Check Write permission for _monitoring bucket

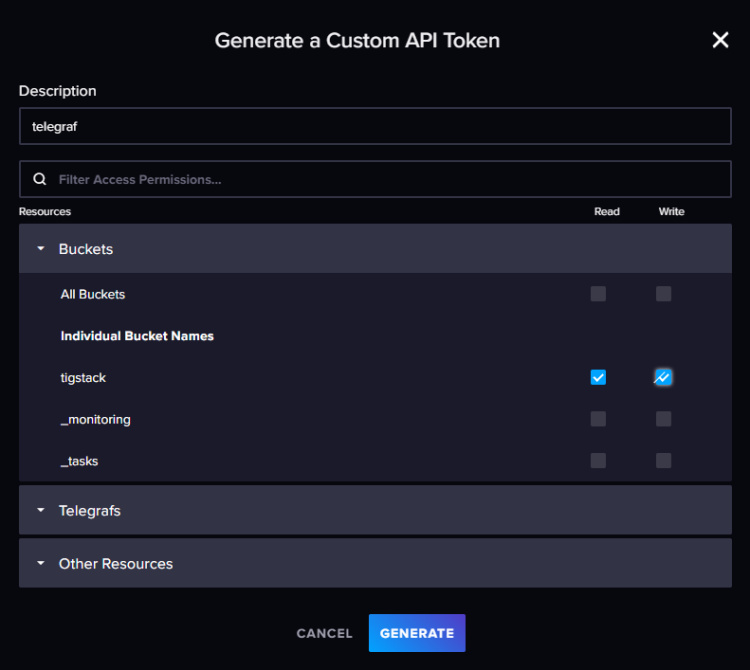pos(663,419)
